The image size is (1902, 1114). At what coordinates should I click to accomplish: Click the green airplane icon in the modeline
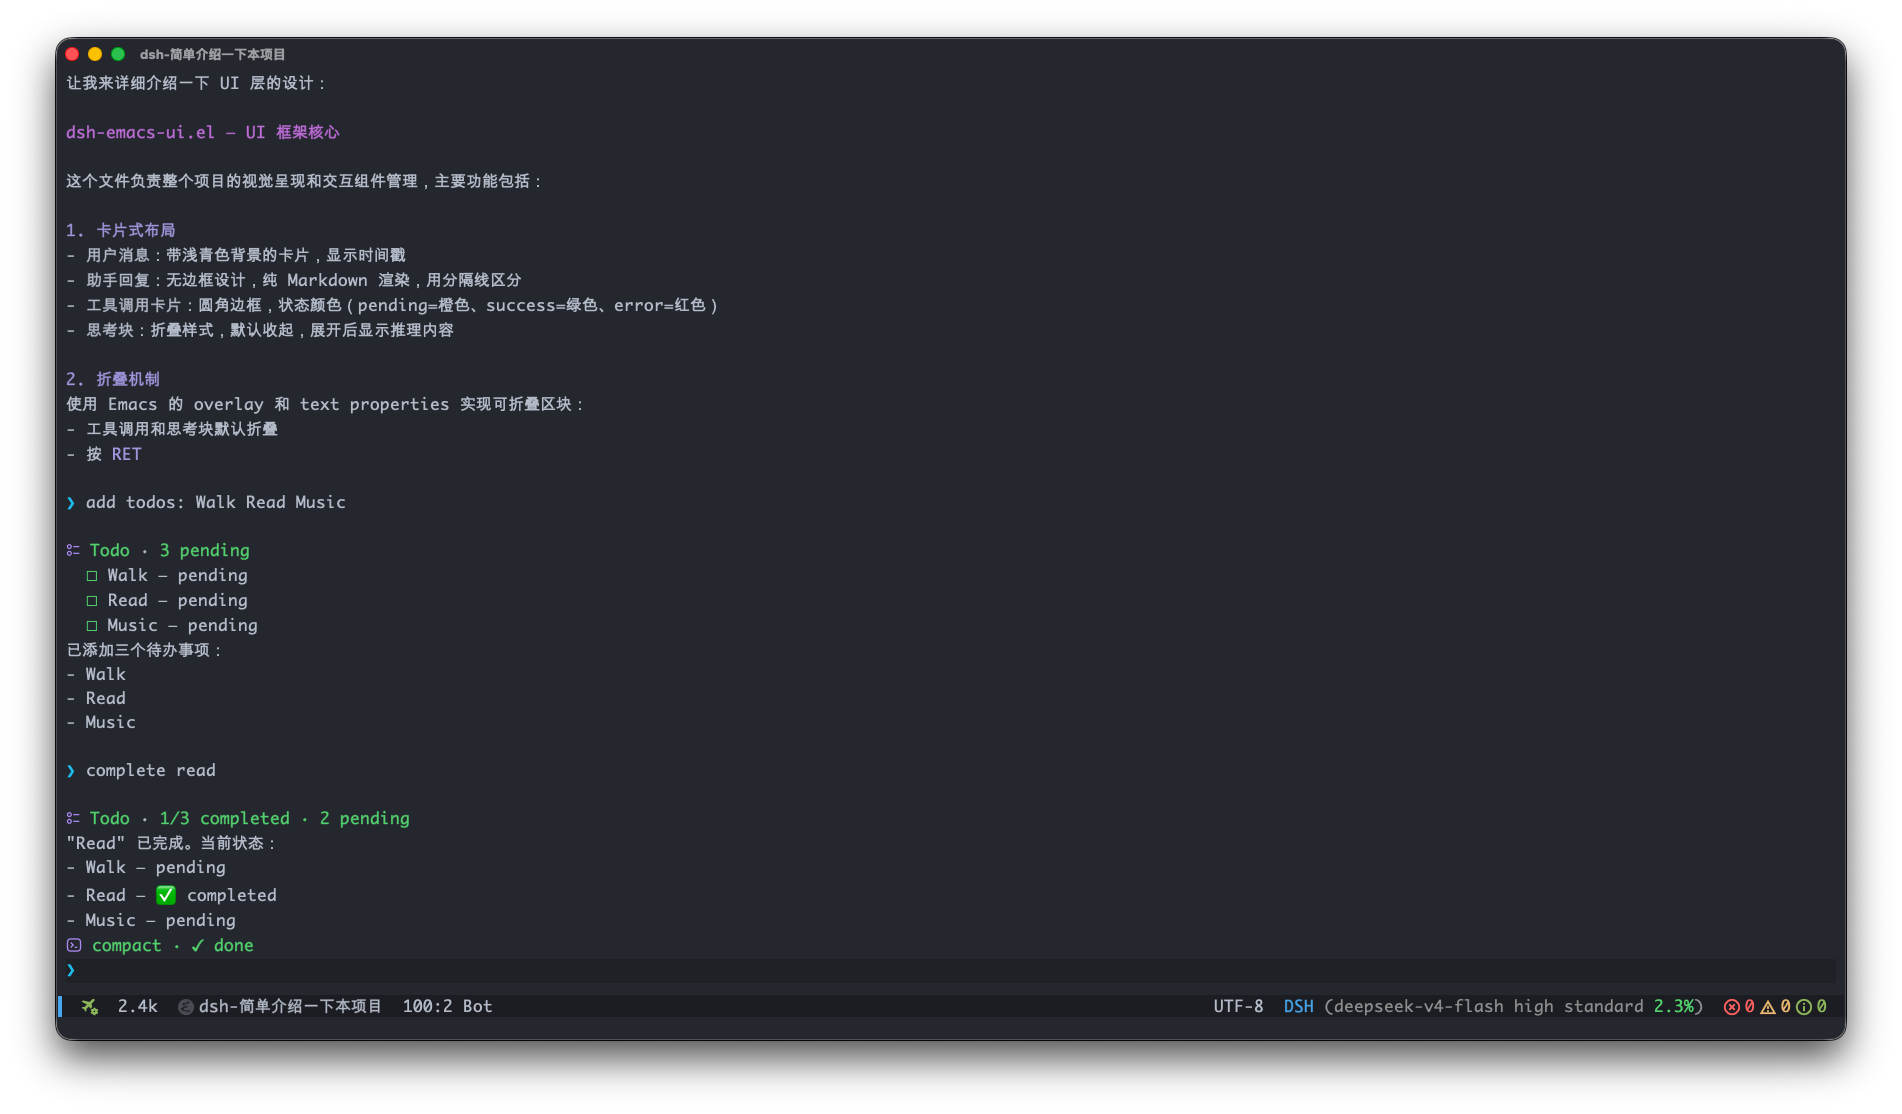(90, 1006)
